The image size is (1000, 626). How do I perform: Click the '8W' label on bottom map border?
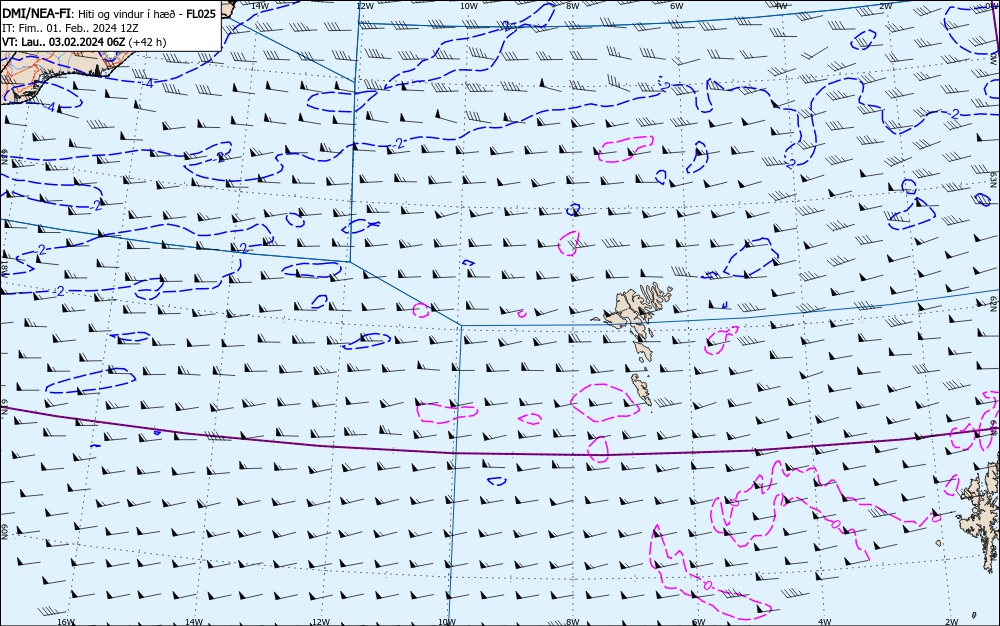[572, 622]
